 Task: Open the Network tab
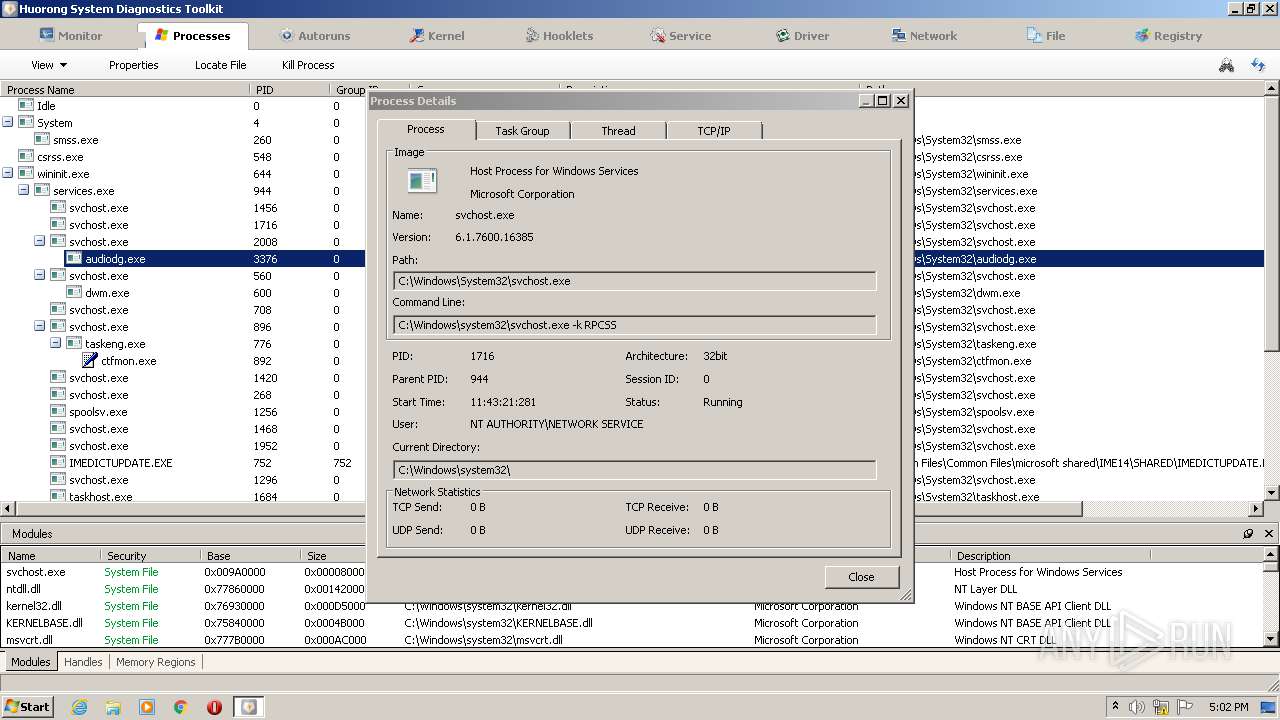pyautogui.click(x=924, y=35)
